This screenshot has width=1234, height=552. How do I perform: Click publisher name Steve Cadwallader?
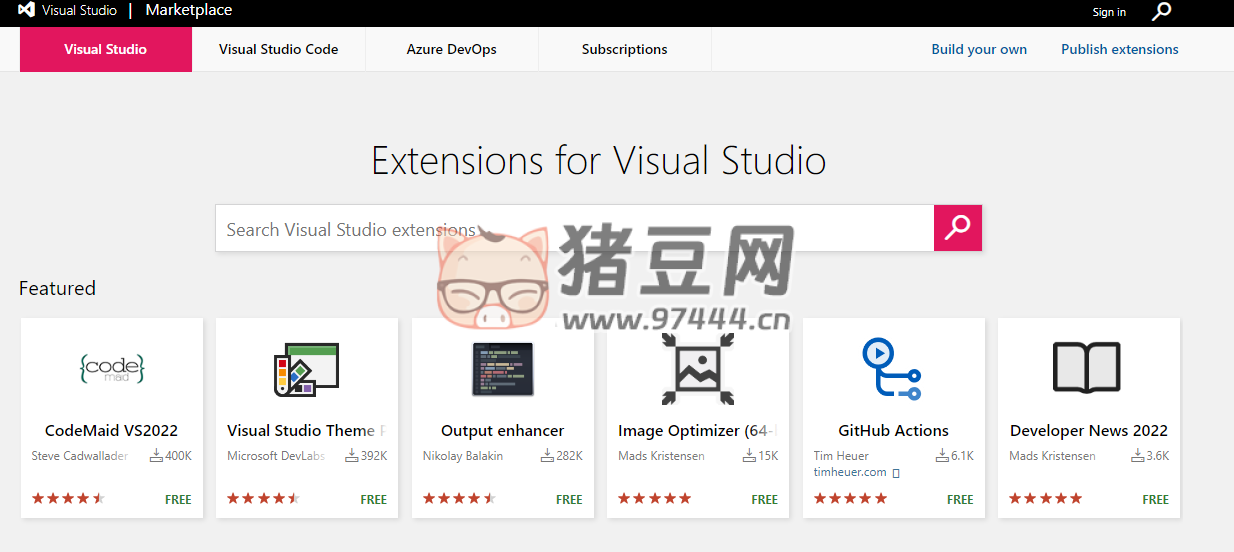[80, 456]
